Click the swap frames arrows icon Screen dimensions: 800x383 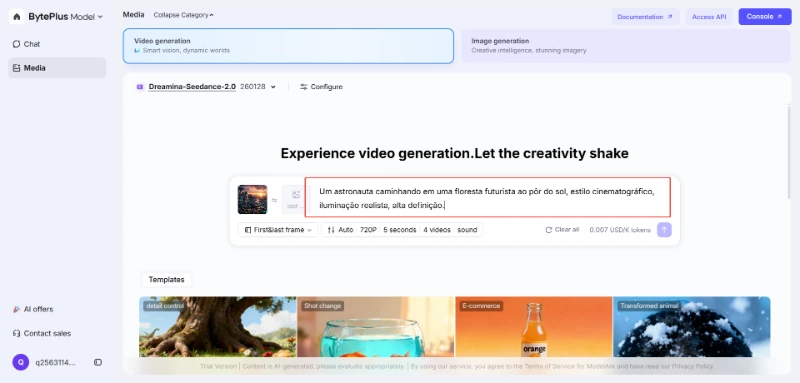click(274, 200)
